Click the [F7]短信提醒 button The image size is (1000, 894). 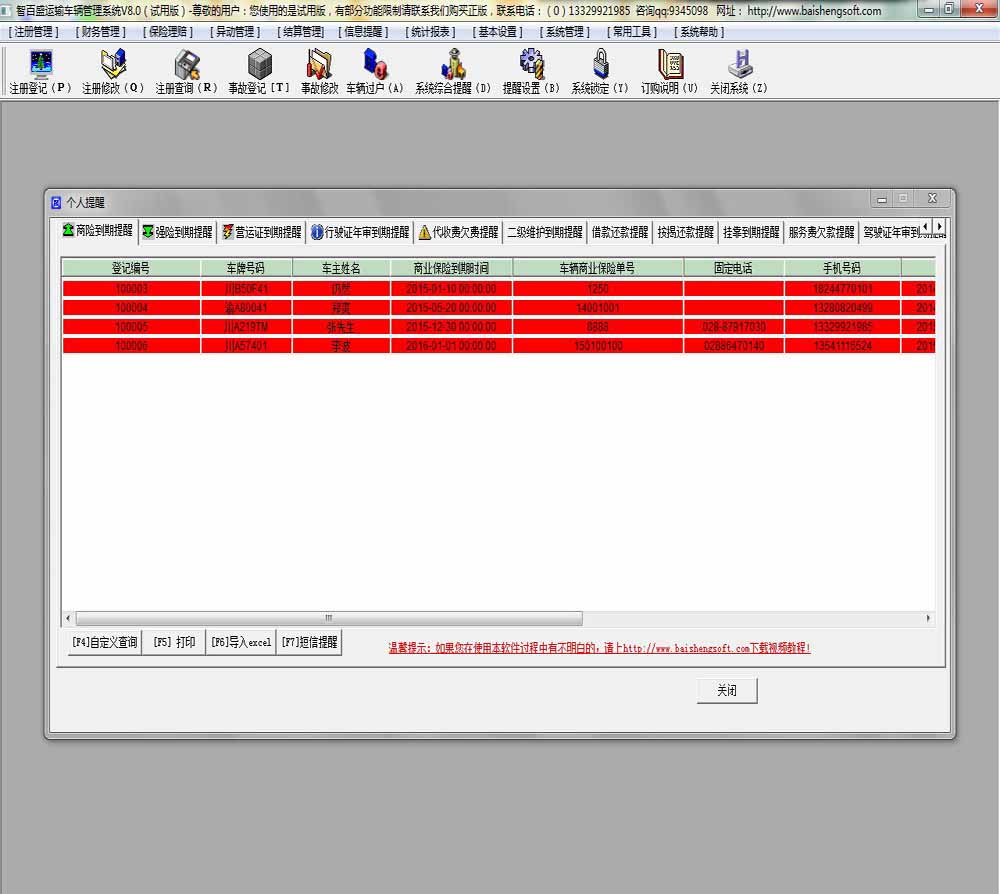point(309,642)
